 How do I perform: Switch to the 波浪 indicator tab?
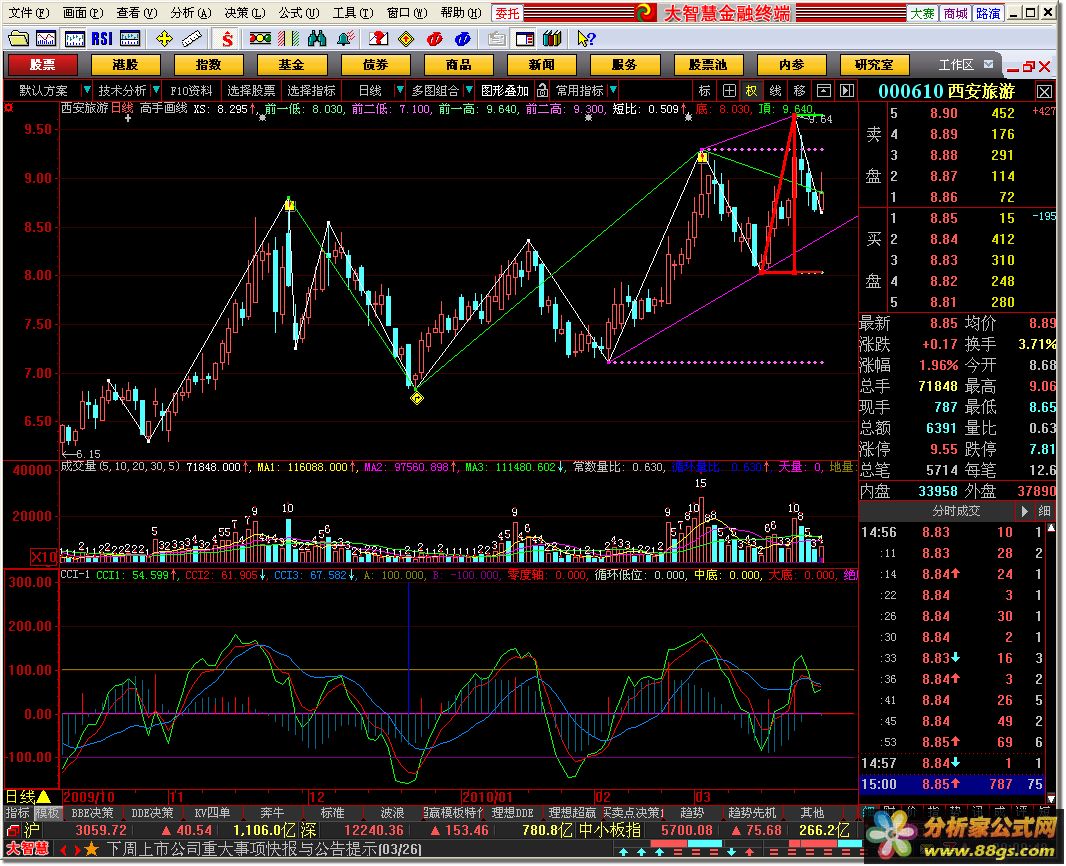click(392, 813)
